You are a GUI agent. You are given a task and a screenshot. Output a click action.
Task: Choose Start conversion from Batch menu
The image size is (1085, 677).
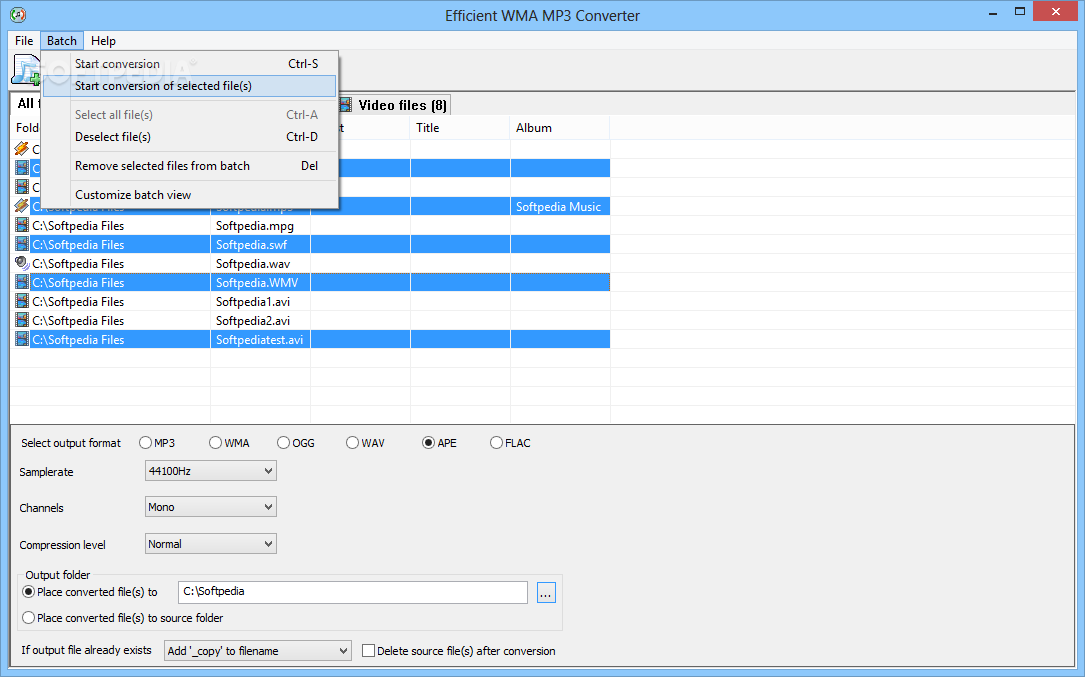(190, 64)
